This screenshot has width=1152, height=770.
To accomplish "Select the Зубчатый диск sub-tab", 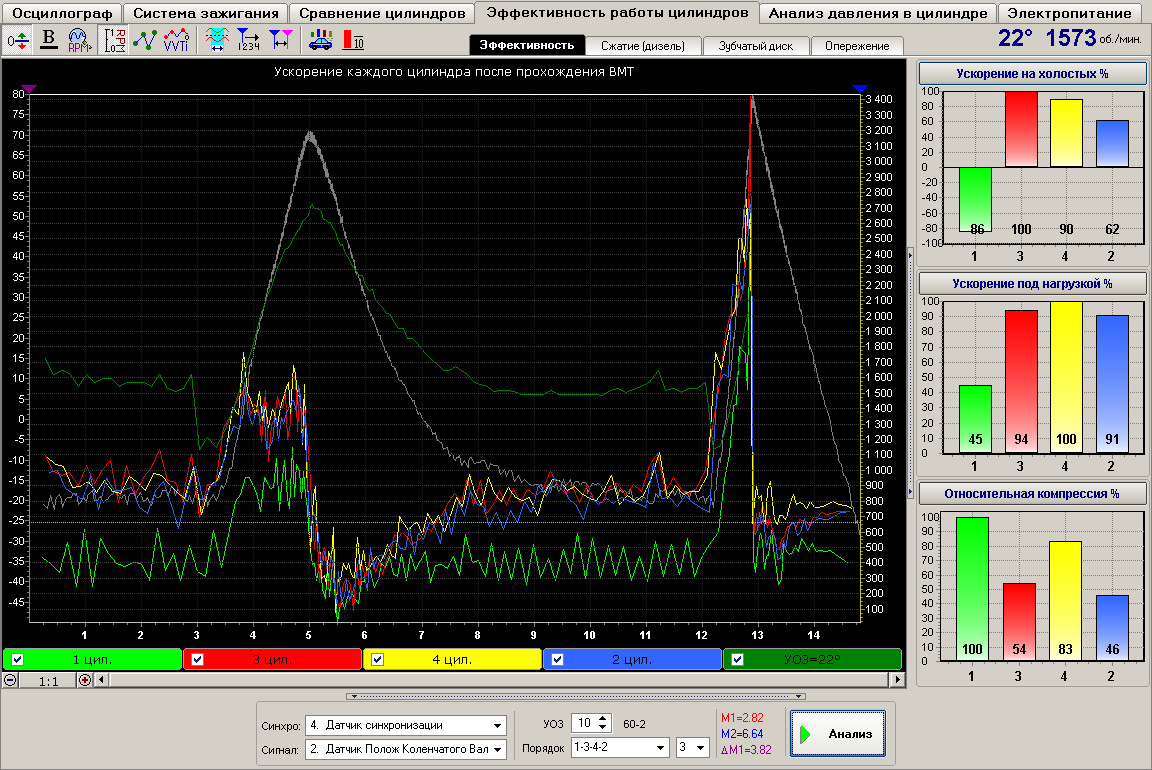I will pyautogui.click(x=755, y=46).
